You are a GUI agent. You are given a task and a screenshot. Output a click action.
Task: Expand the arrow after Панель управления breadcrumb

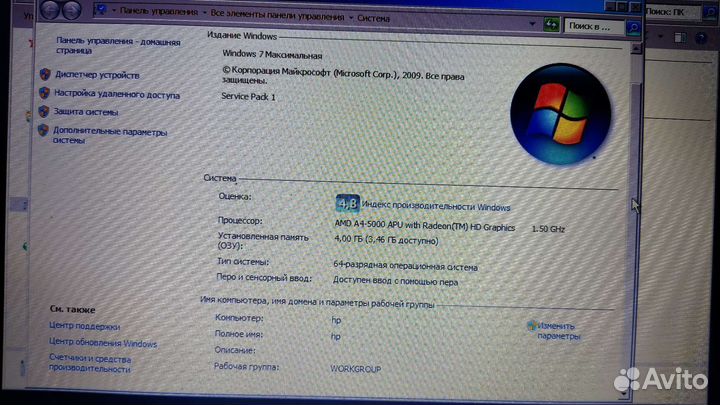pyautogui.click(x=205, y=13)
